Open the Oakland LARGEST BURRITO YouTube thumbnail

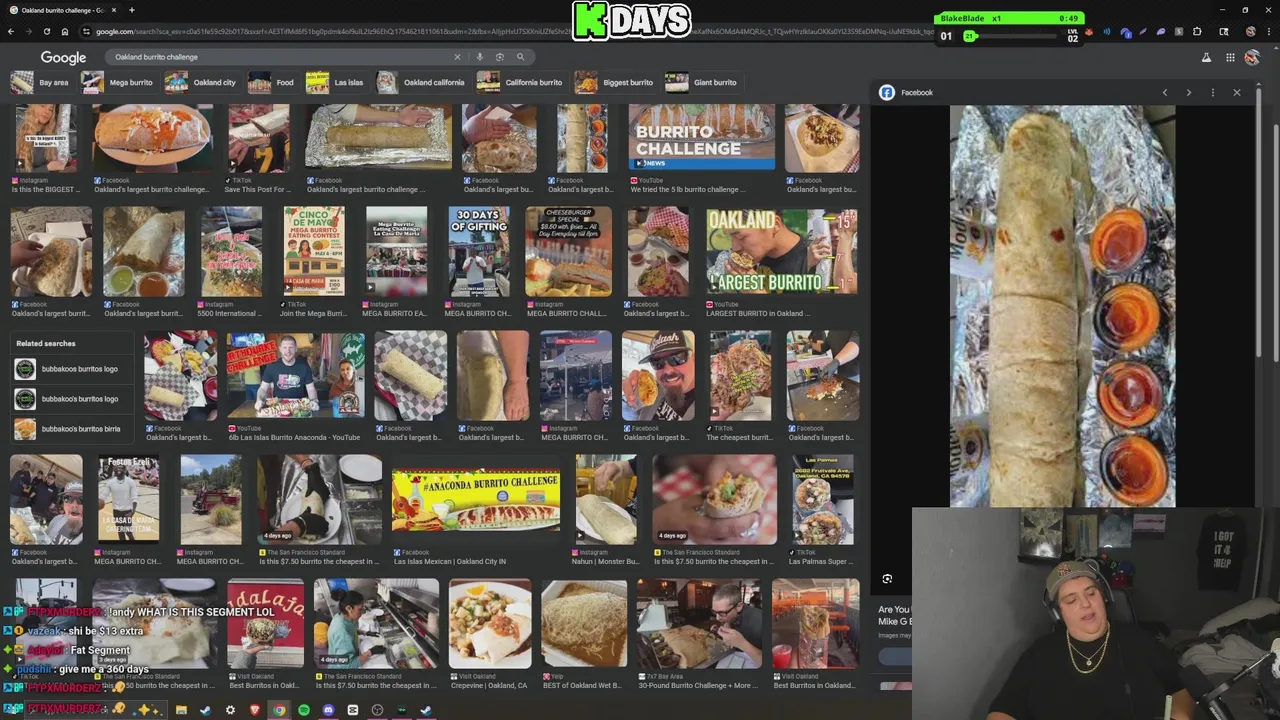[x=781, y=252]
